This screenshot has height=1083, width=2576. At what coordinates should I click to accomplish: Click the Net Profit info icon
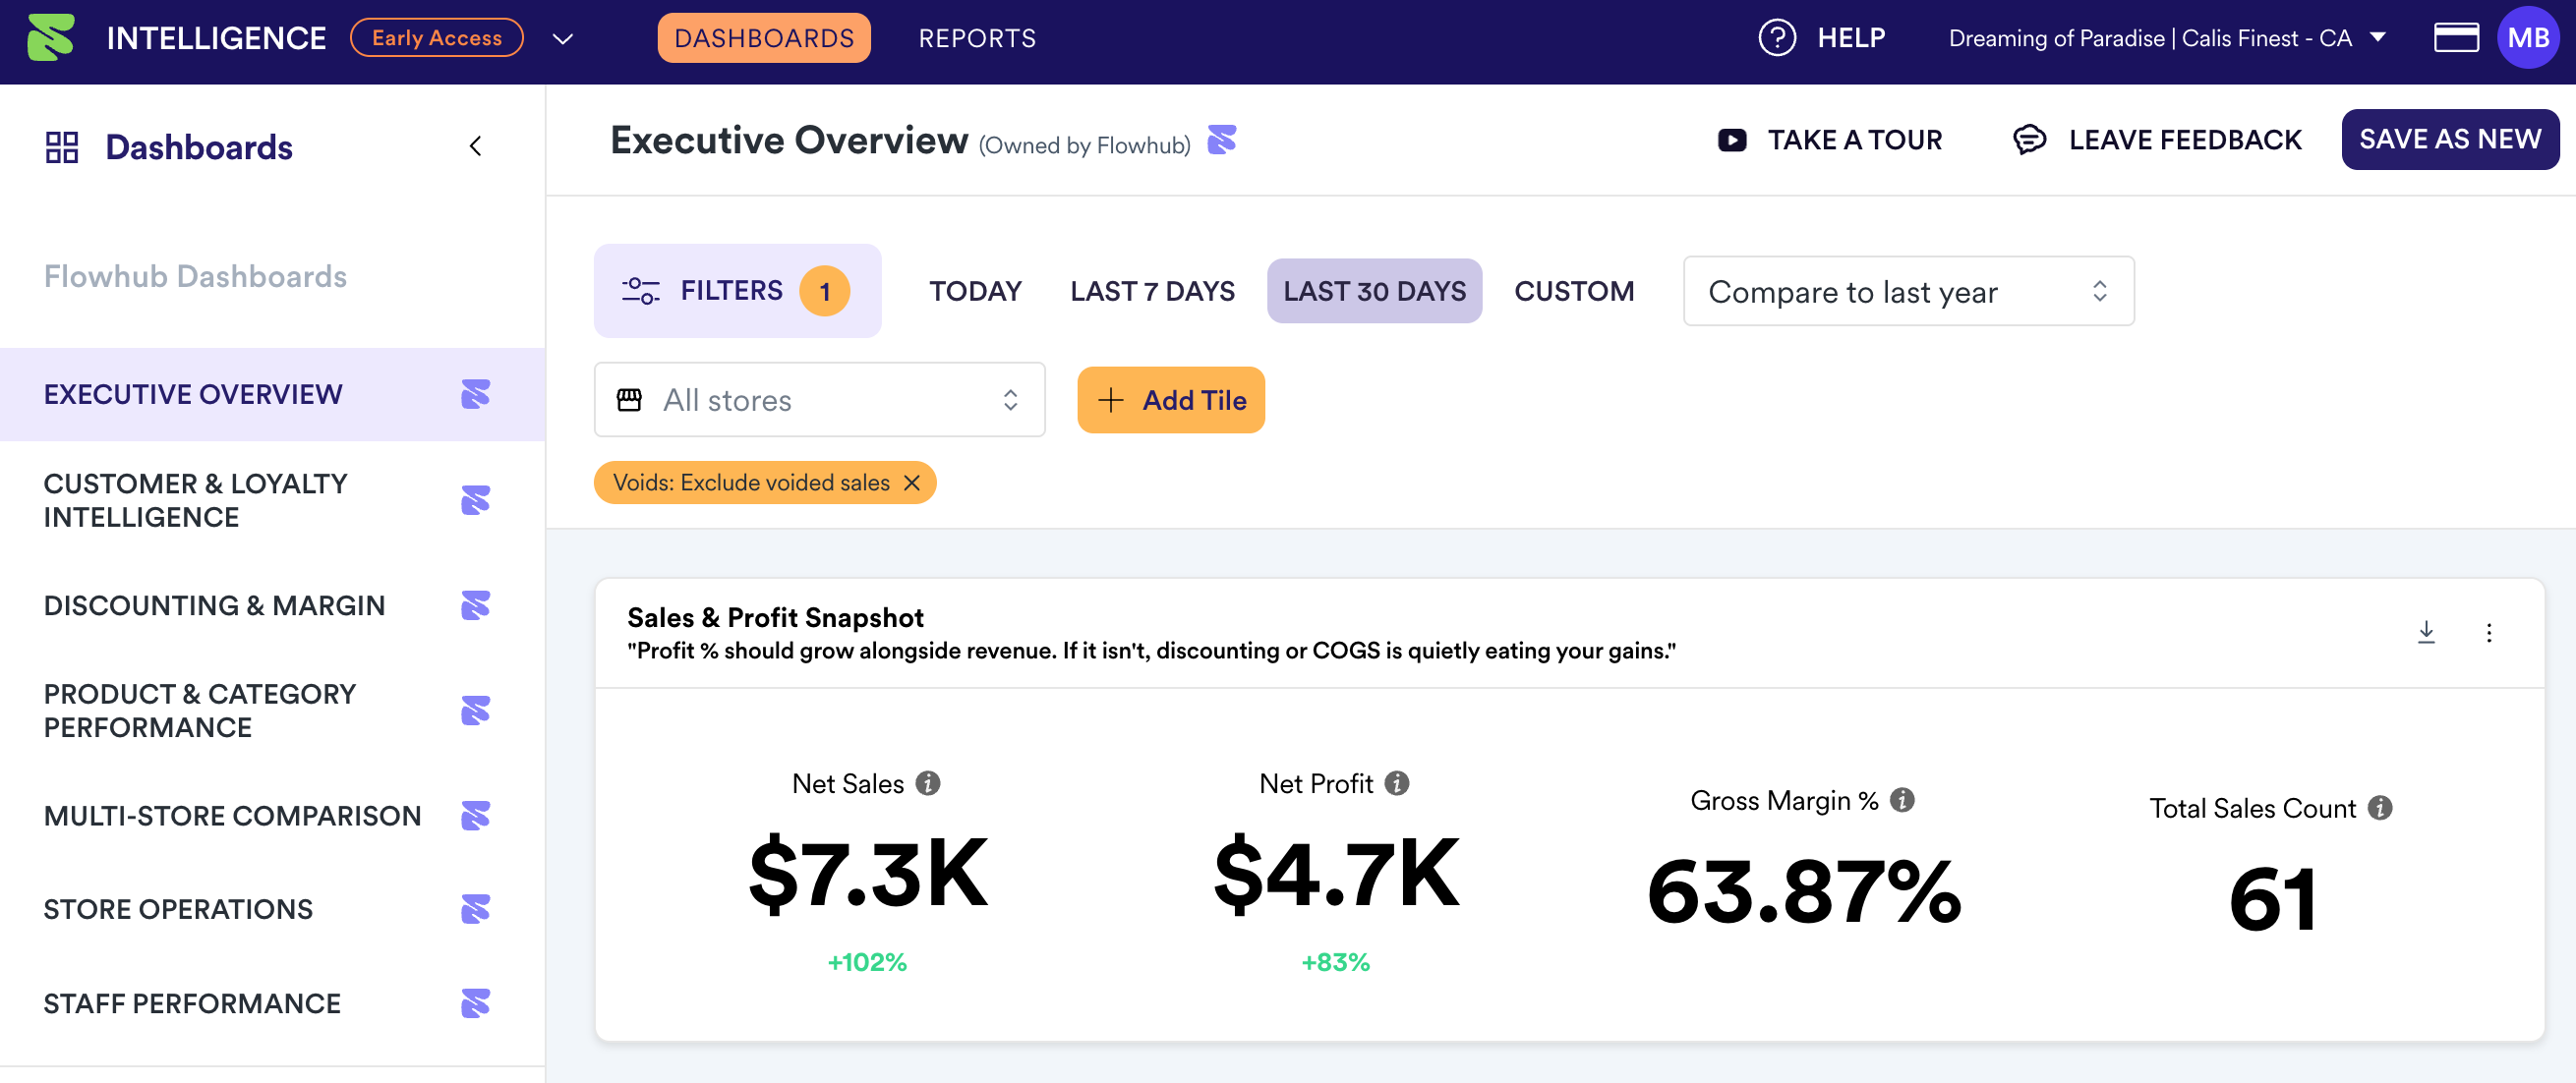1397,783
